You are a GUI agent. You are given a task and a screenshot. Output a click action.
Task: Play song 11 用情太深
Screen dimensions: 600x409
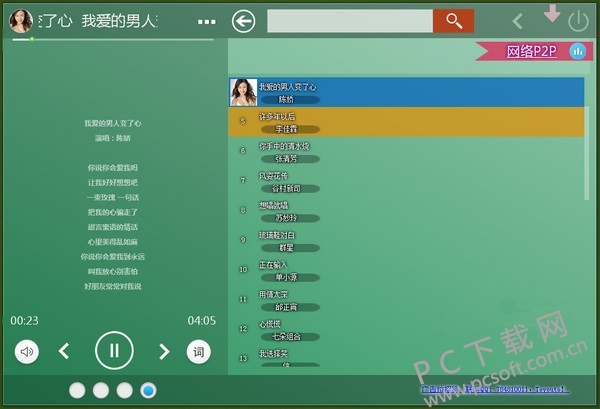[406, 300]
